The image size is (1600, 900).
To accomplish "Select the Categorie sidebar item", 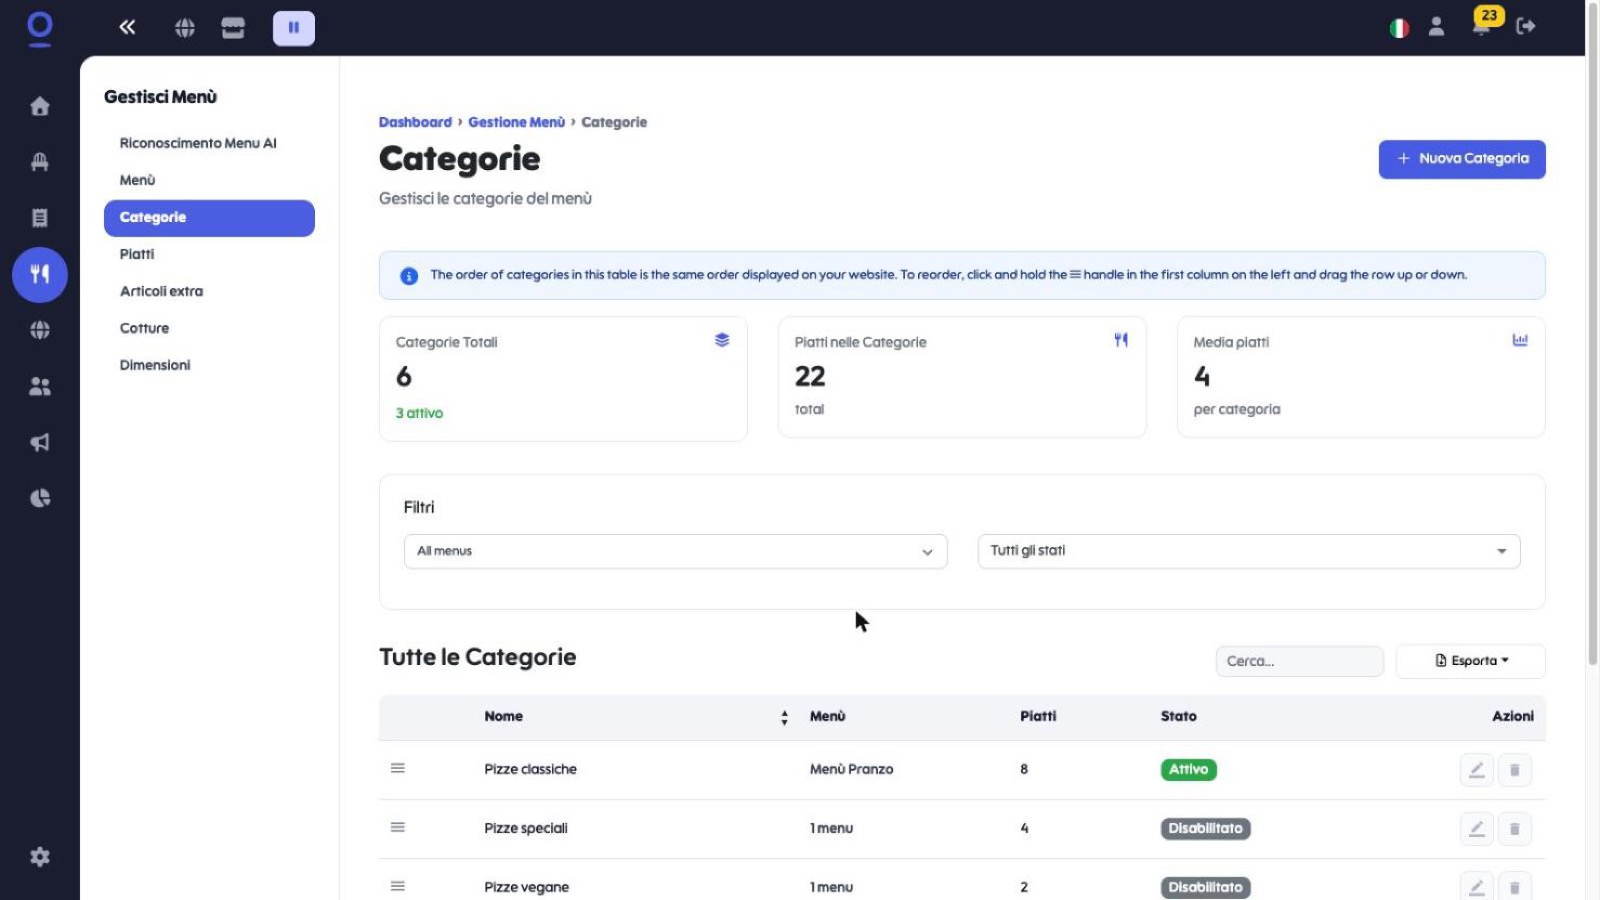I will 209,218.
